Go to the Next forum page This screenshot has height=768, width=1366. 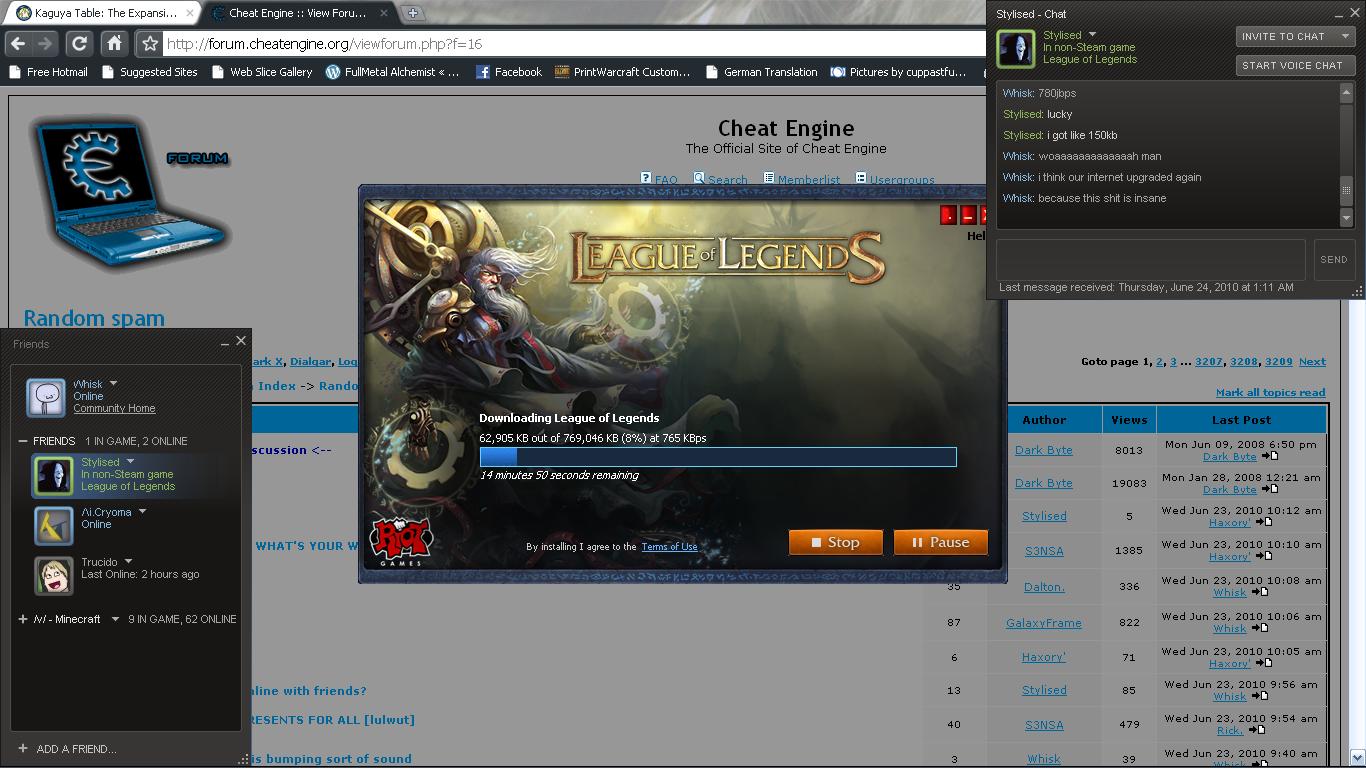[1312, 362]
